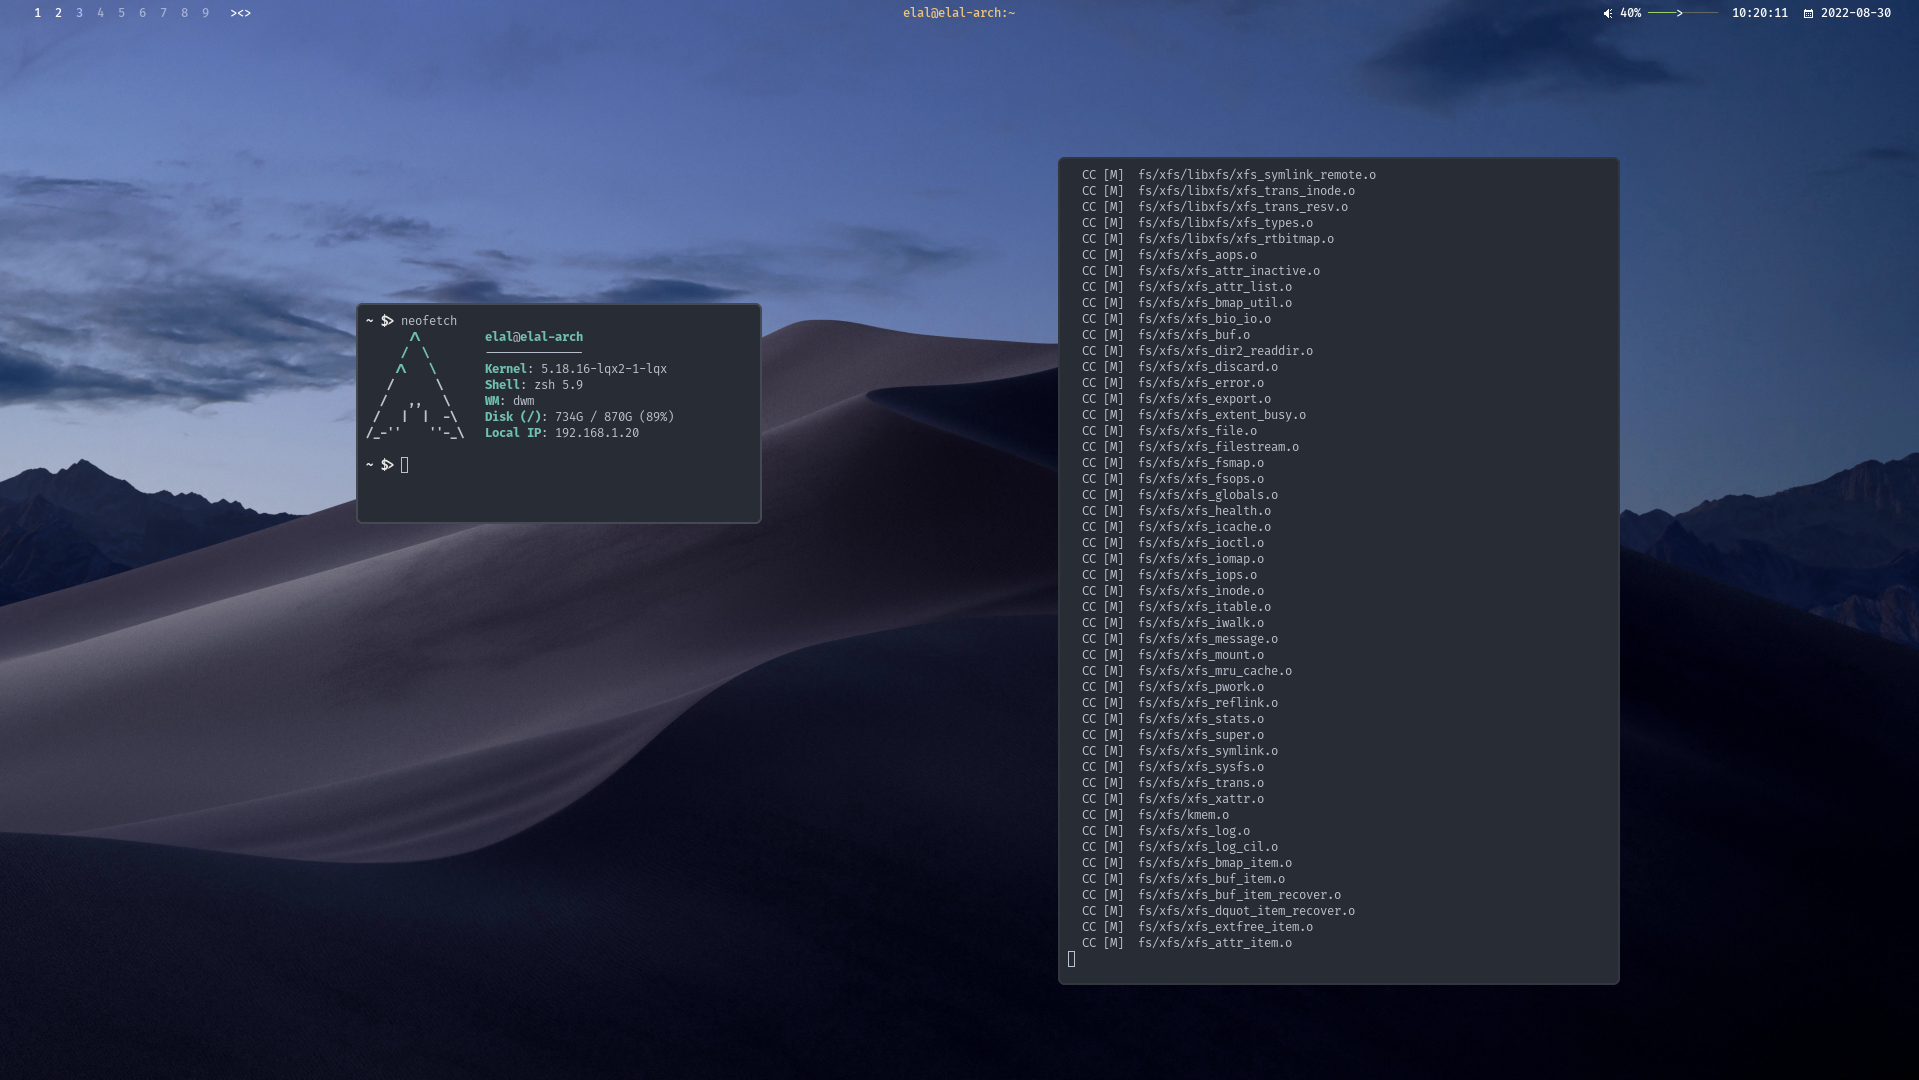Image resolution: width=1919 pixels, height=1080 pixels.
Task: Click xfs_message.o build line
Action: point(1179,639)
